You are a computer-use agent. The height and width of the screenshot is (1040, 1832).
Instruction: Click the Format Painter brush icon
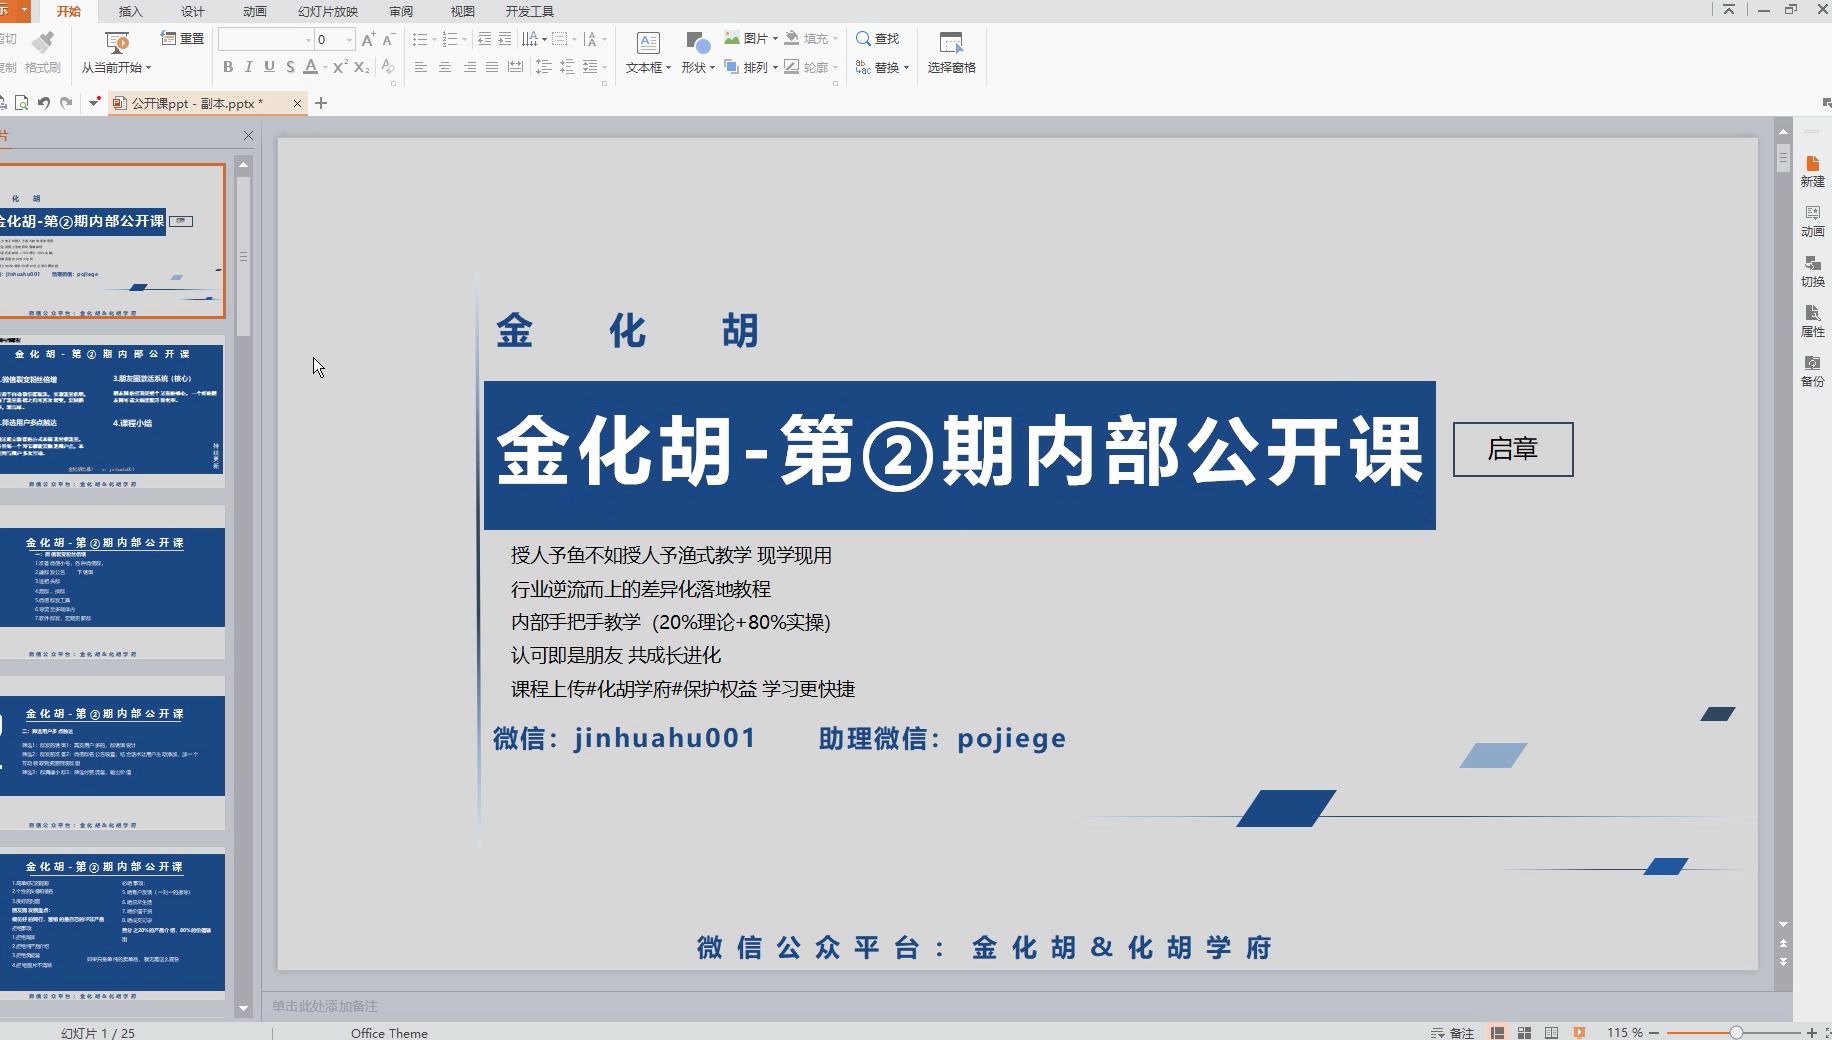(x=43, y=42)
